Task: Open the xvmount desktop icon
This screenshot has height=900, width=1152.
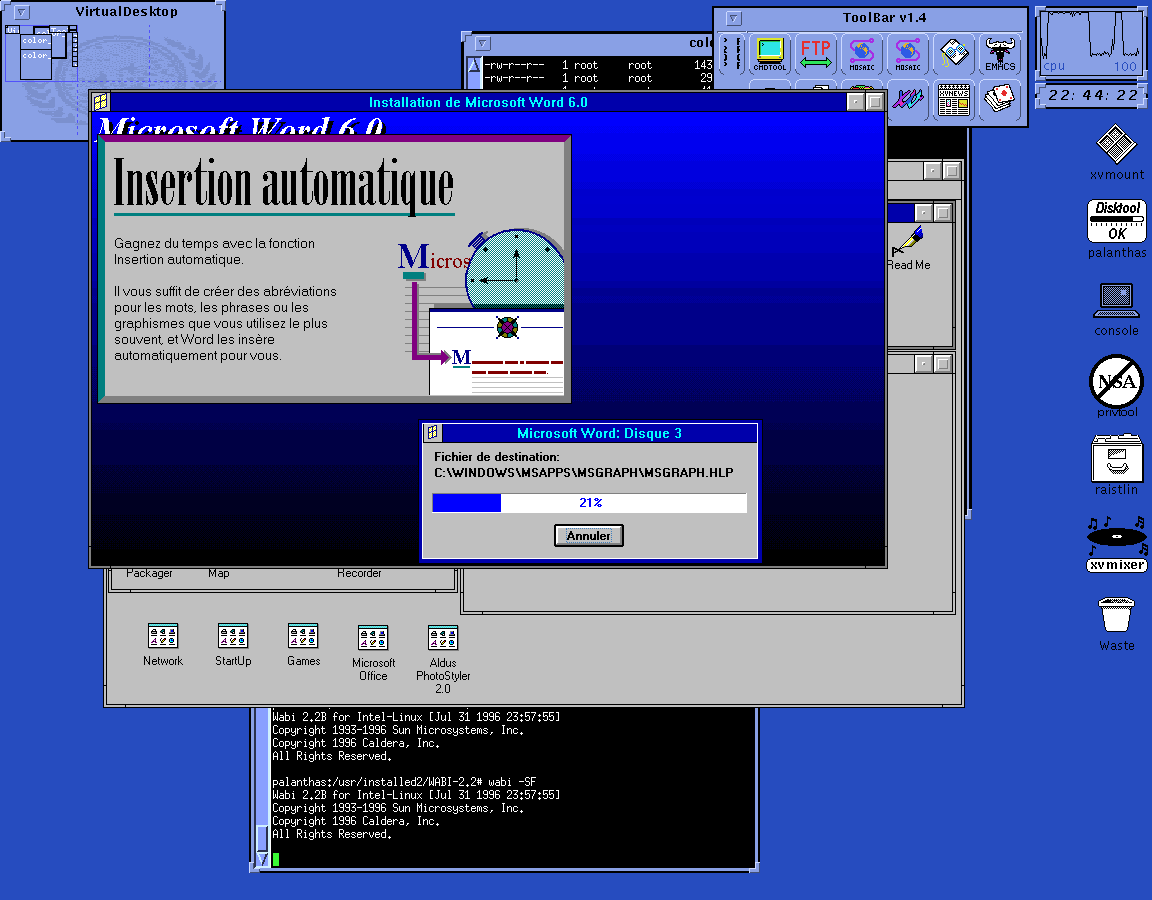Action: point(1116,152)
